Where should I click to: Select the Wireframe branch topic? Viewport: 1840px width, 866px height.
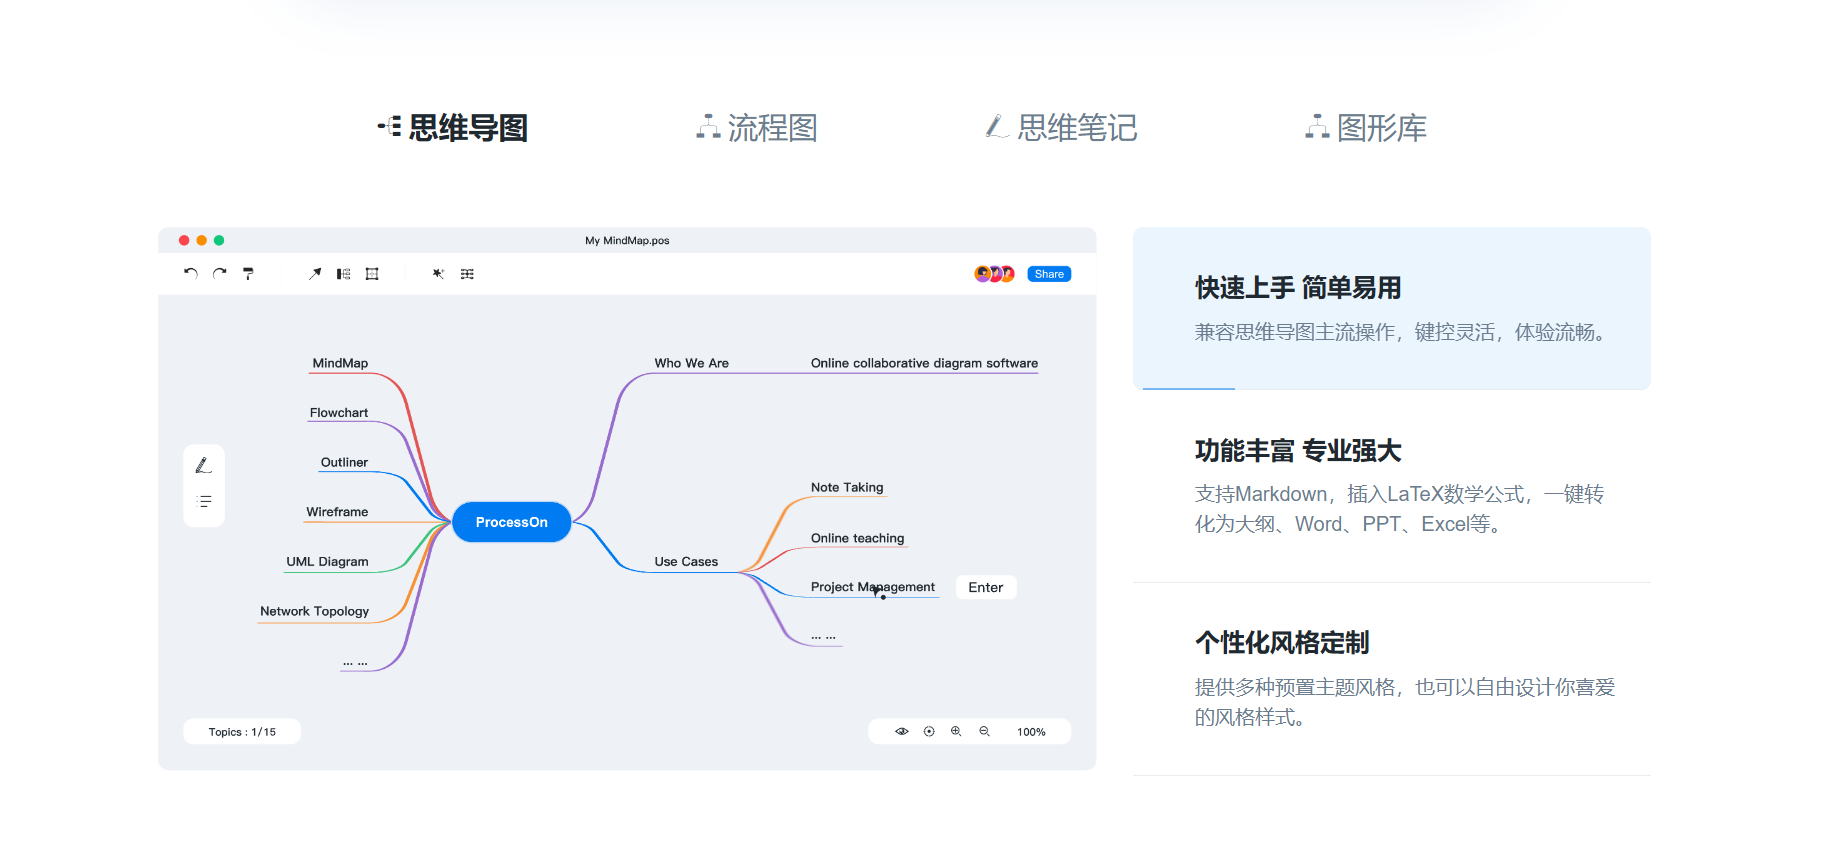[337, 511]
